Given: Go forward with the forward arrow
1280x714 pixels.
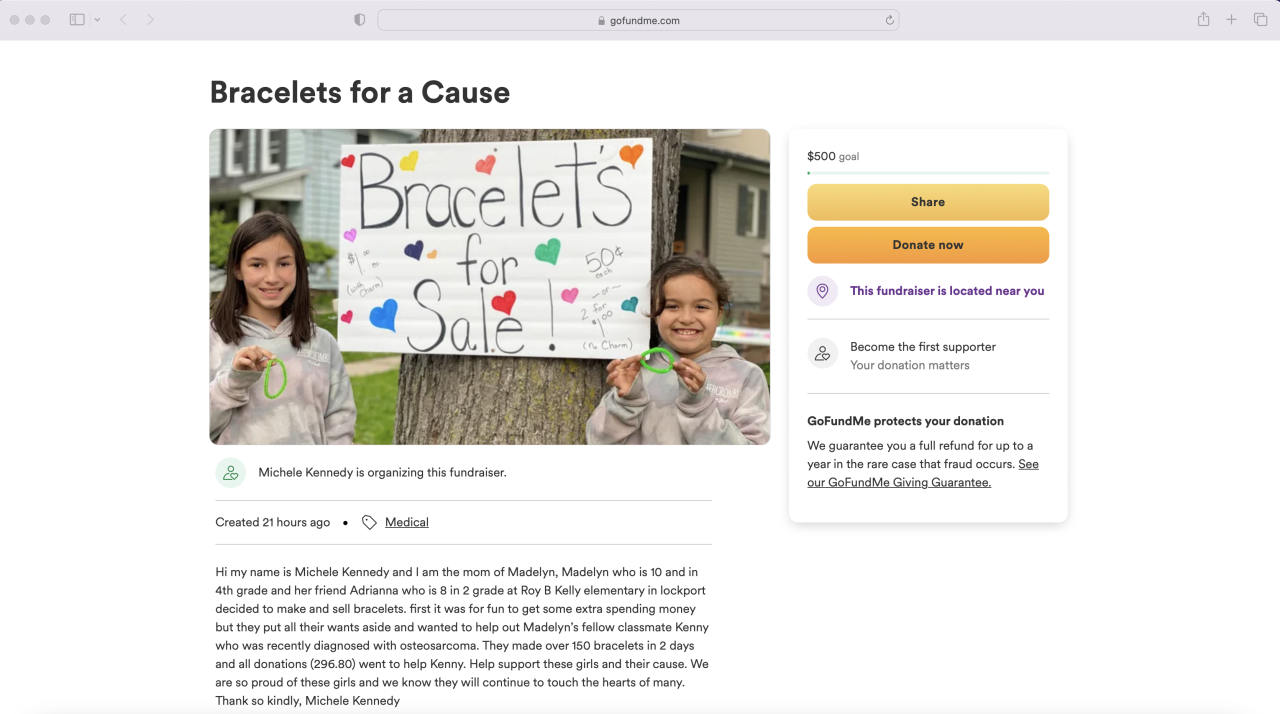Looking at the screenshot, I should [150, 20].
